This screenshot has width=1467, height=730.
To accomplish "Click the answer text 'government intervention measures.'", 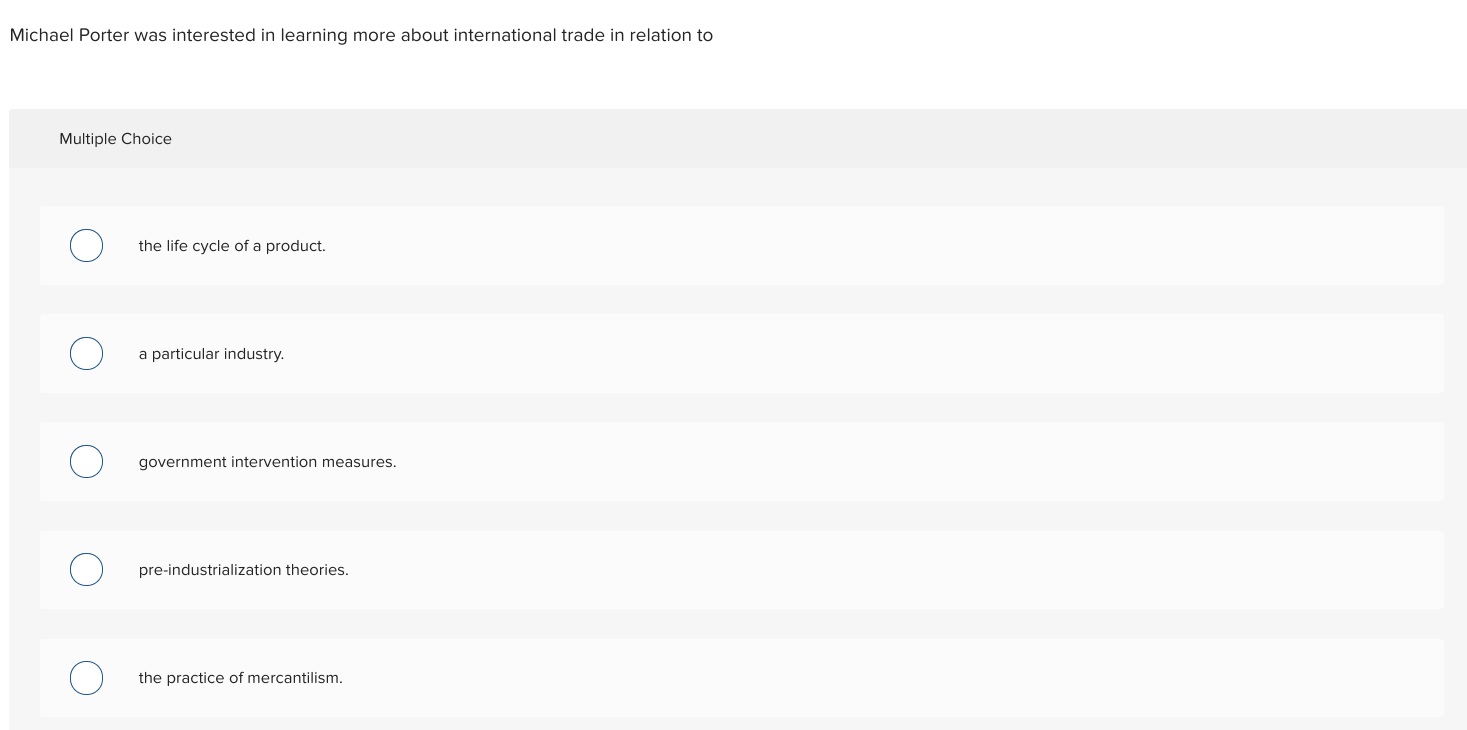I will click(x=267, y=462).
